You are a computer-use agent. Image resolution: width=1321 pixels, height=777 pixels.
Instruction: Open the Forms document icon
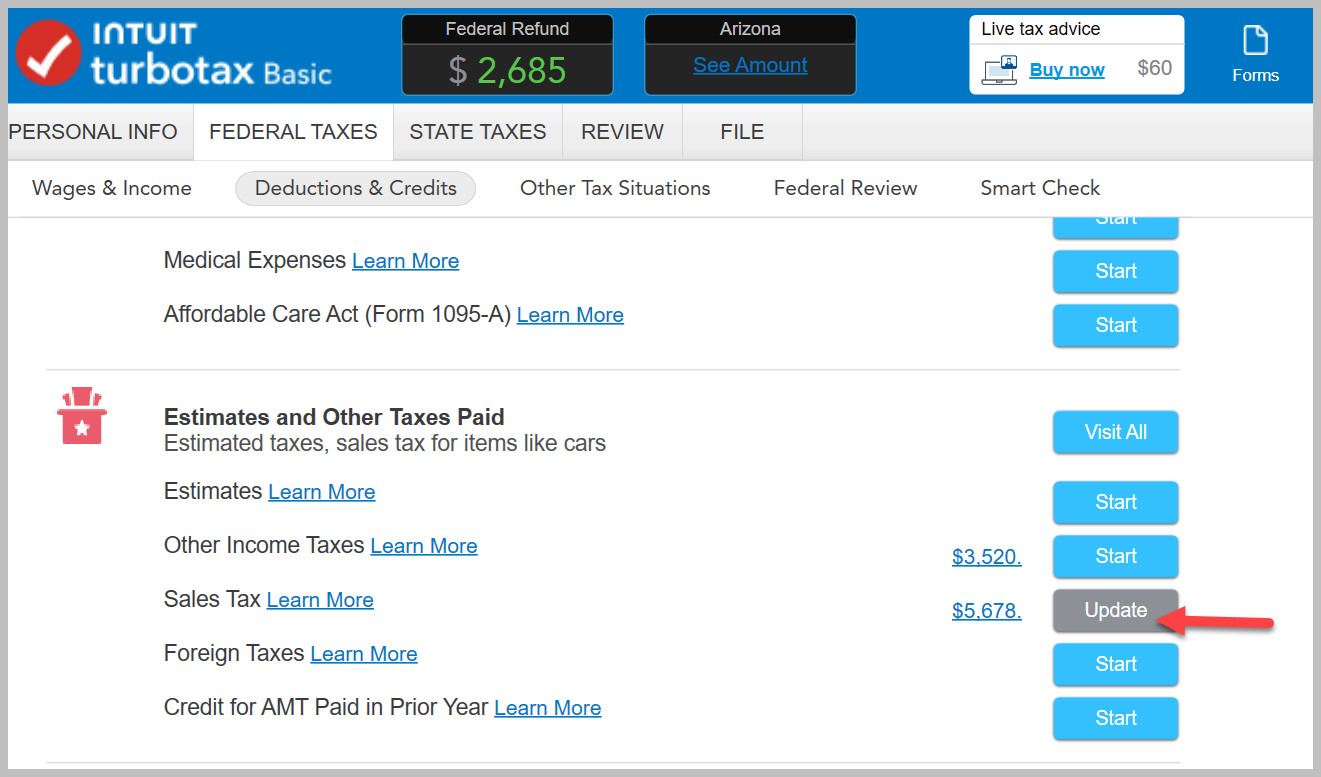pos(1255,41)
